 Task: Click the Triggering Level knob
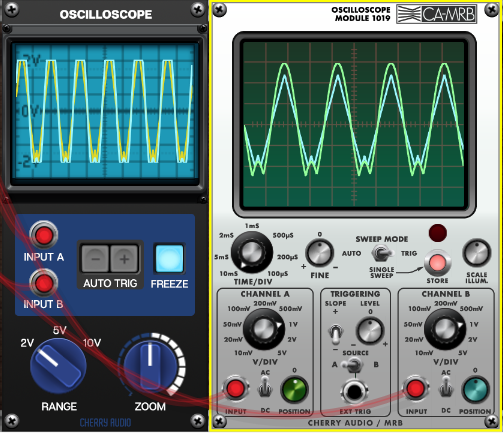coord(370,331)
